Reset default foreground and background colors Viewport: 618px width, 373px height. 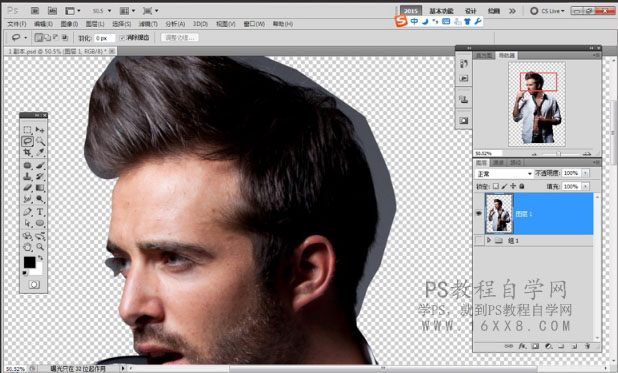click(25, 273)
